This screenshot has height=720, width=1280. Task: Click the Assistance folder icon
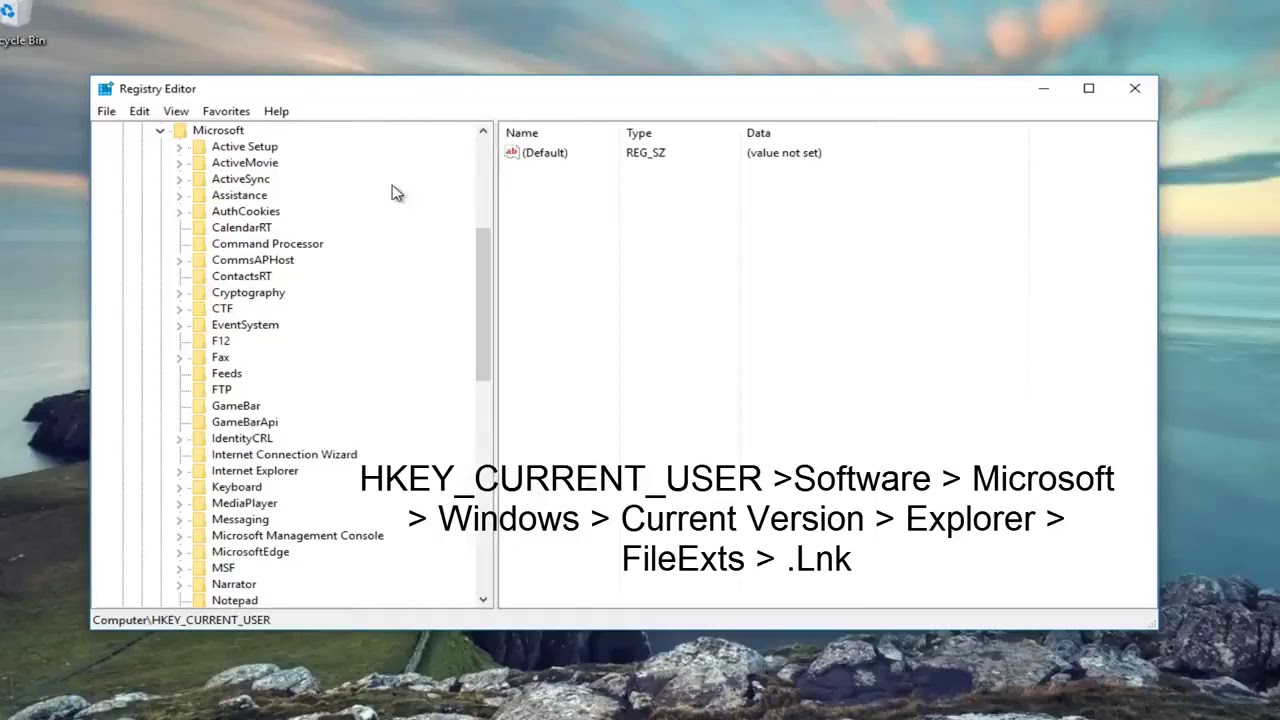point(199,195)
